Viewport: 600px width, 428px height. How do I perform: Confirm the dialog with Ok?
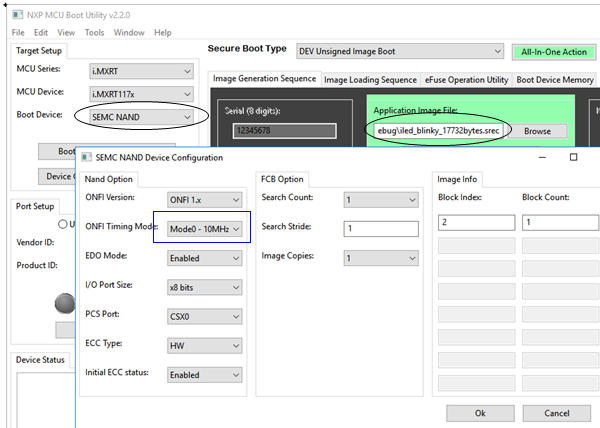click(x=480, y=413)
